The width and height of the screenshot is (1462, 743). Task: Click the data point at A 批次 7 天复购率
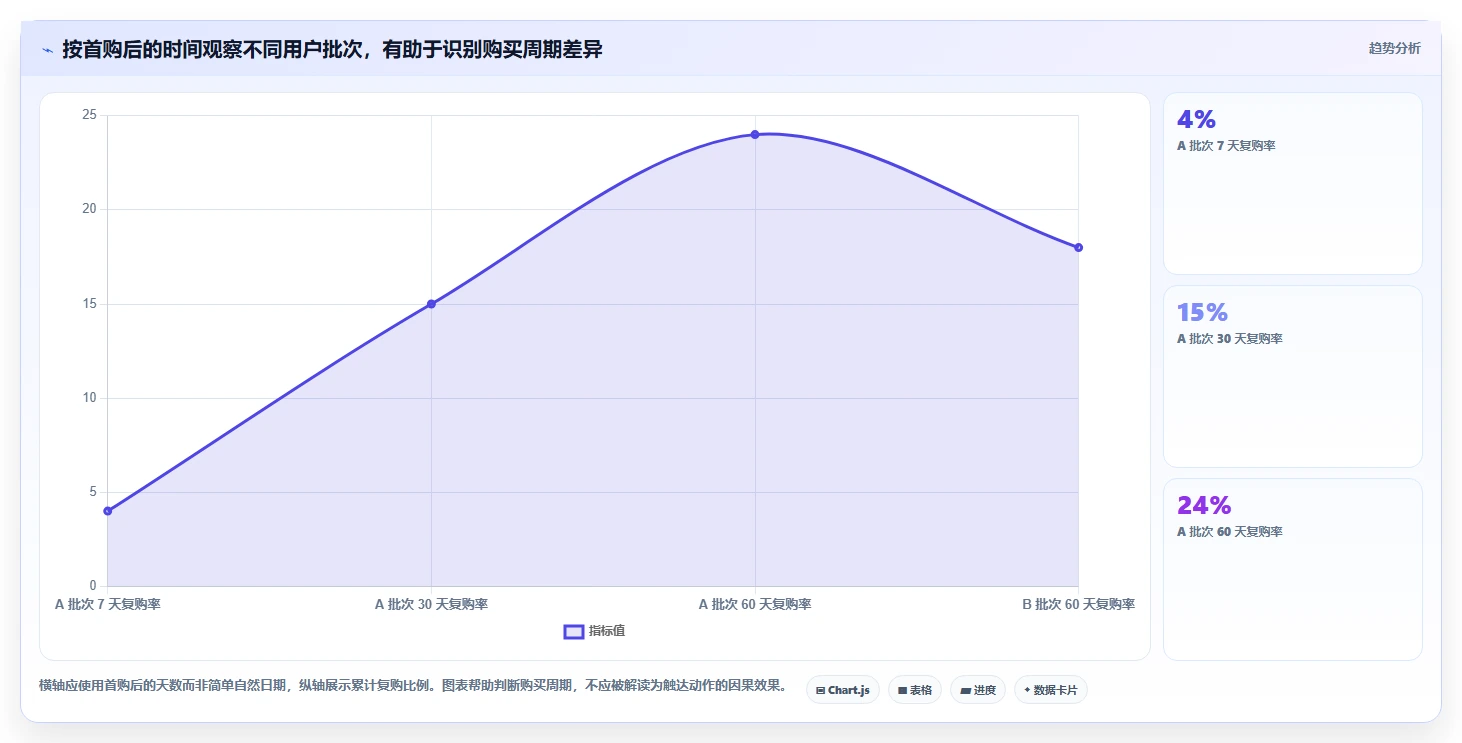coord(108,511)
